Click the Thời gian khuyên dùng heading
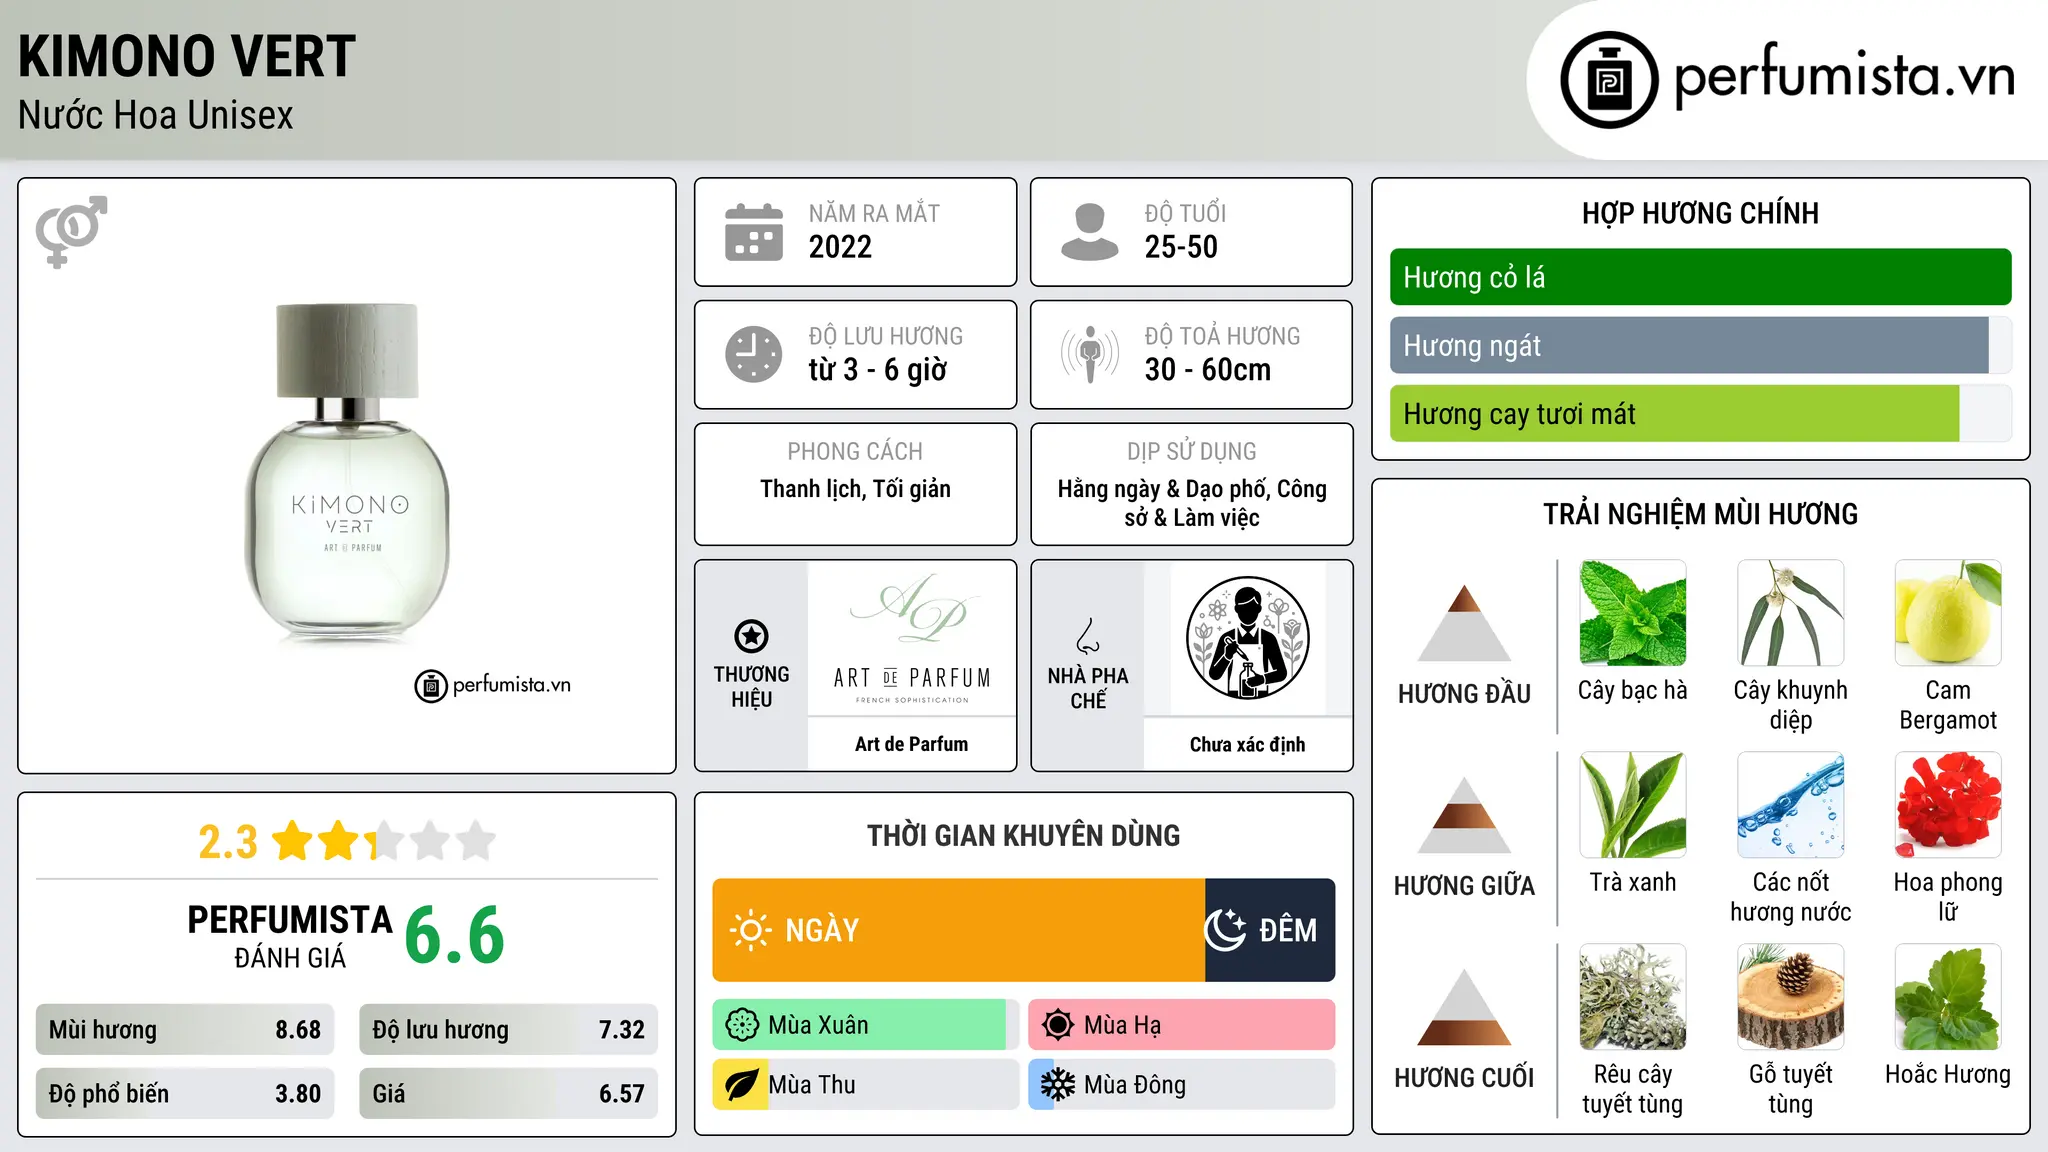The image size is (2048, 1152). point(1023,835)
